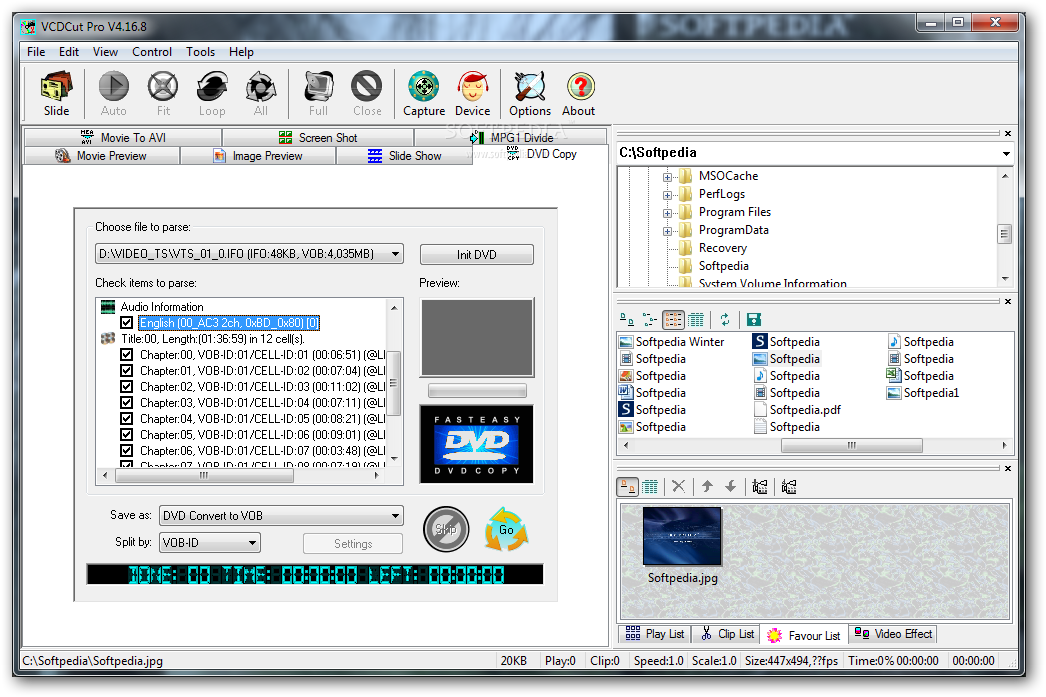
Task: Click the Stop button beside Go
Action: [x=446, y=530]
